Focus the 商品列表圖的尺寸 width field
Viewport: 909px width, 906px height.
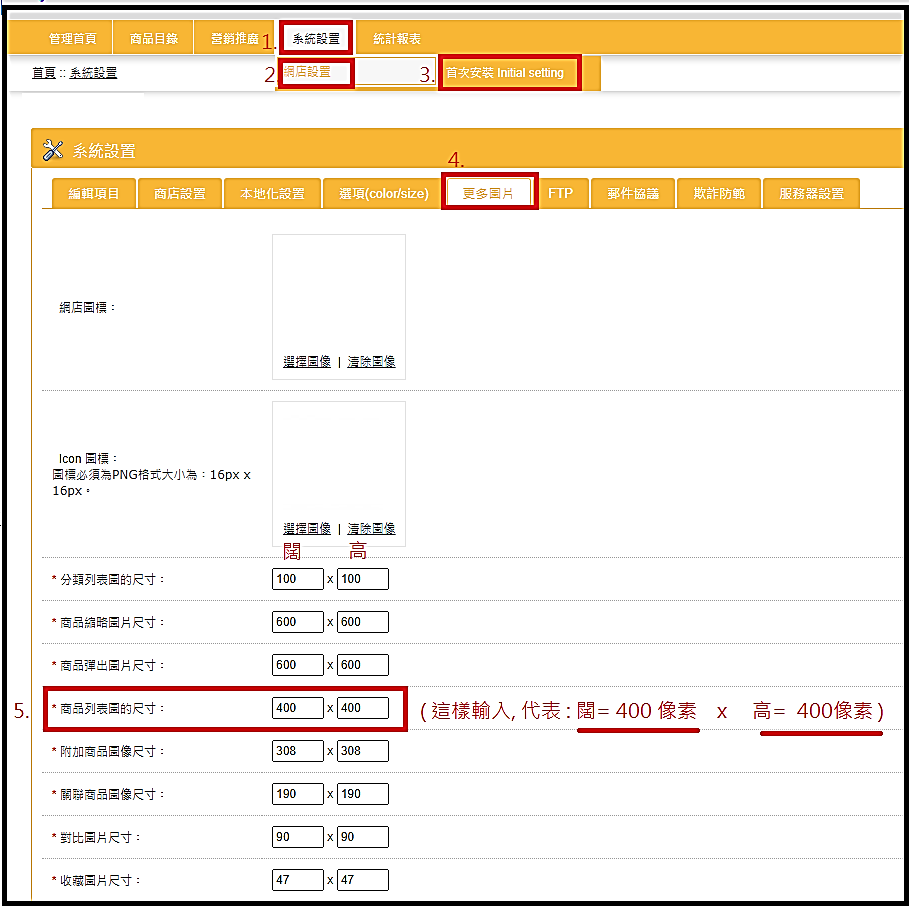pos(298,708)
